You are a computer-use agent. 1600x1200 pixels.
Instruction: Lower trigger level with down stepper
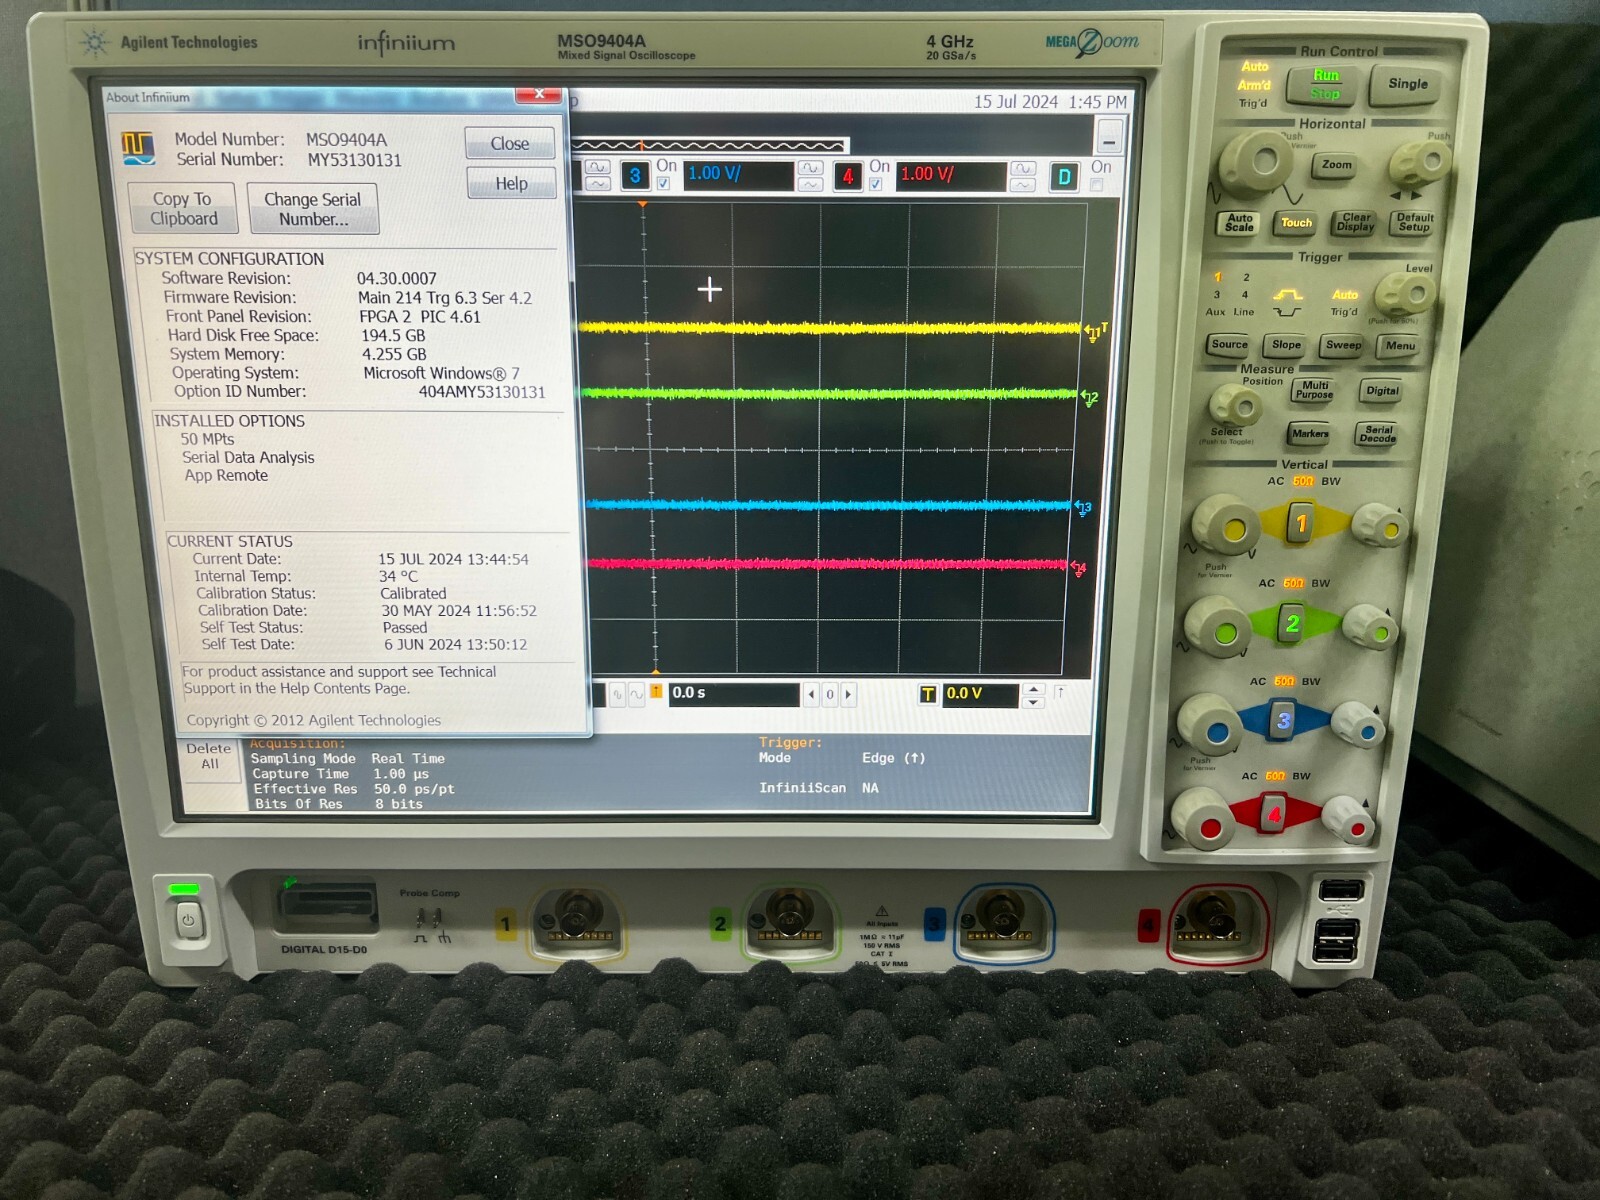point(1034,703)
